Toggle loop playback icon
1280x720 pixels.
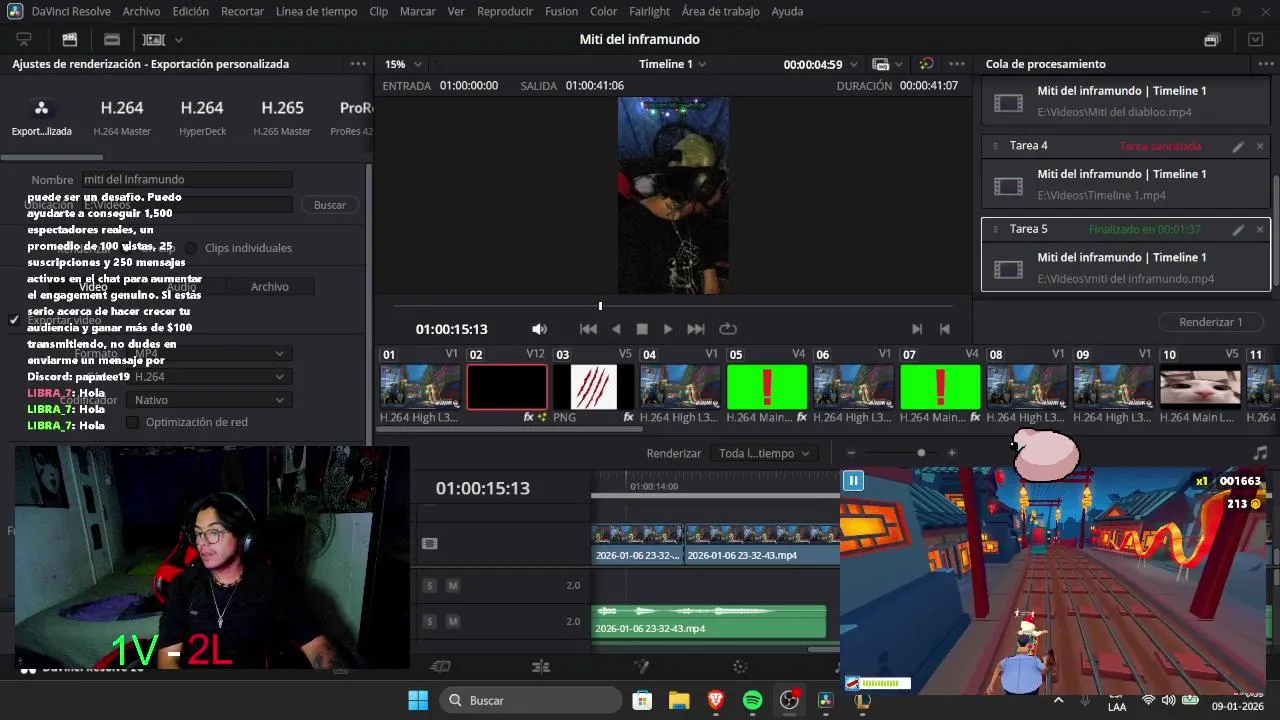pyautogui.click(x=728, y=329)
